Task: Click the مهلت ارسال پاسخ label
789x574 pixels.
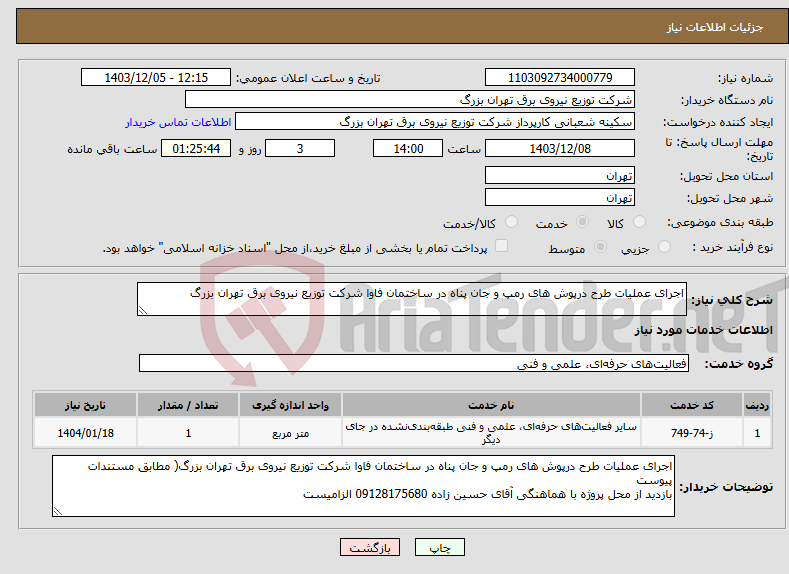Action: tap(720, 149)
